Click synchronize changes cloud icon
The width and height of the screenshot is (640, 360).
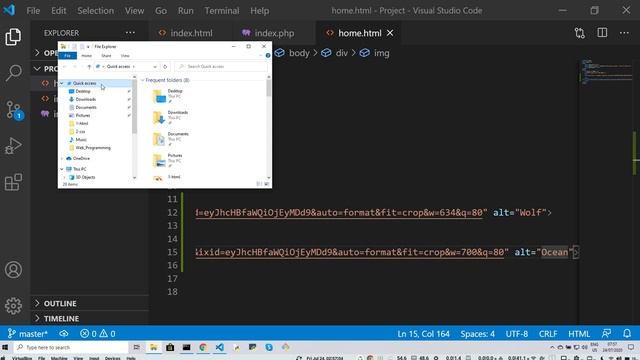click(64, 334)
